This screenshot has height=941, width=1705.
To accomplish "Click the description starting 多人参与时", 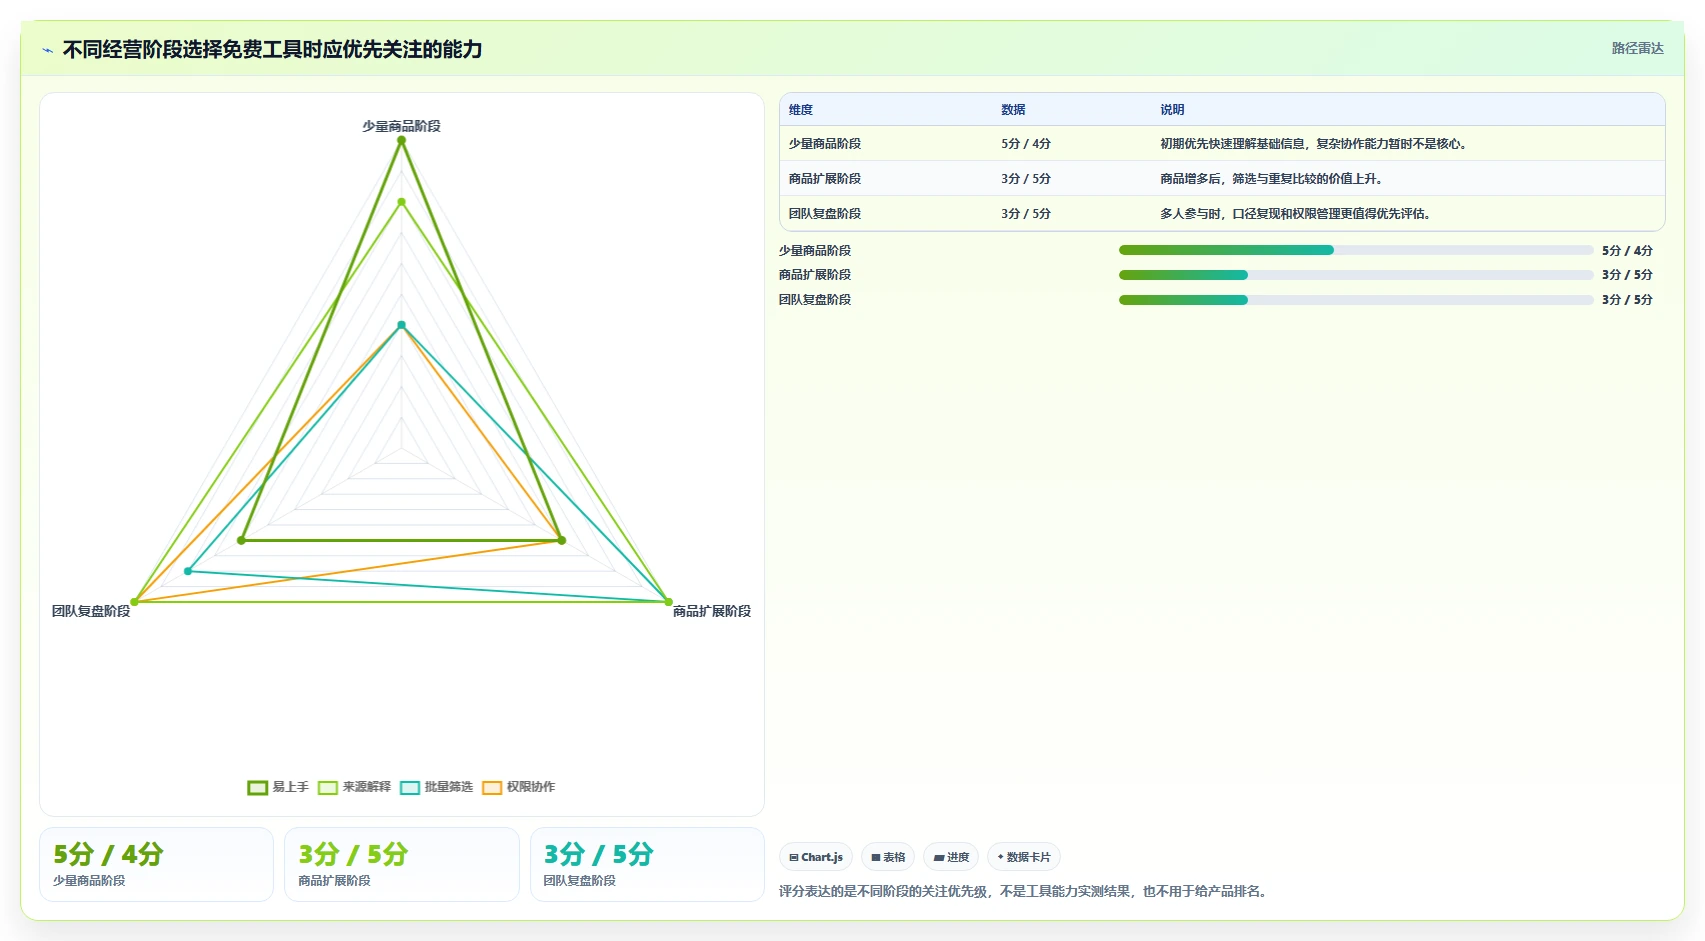I will click(1297, 214).
